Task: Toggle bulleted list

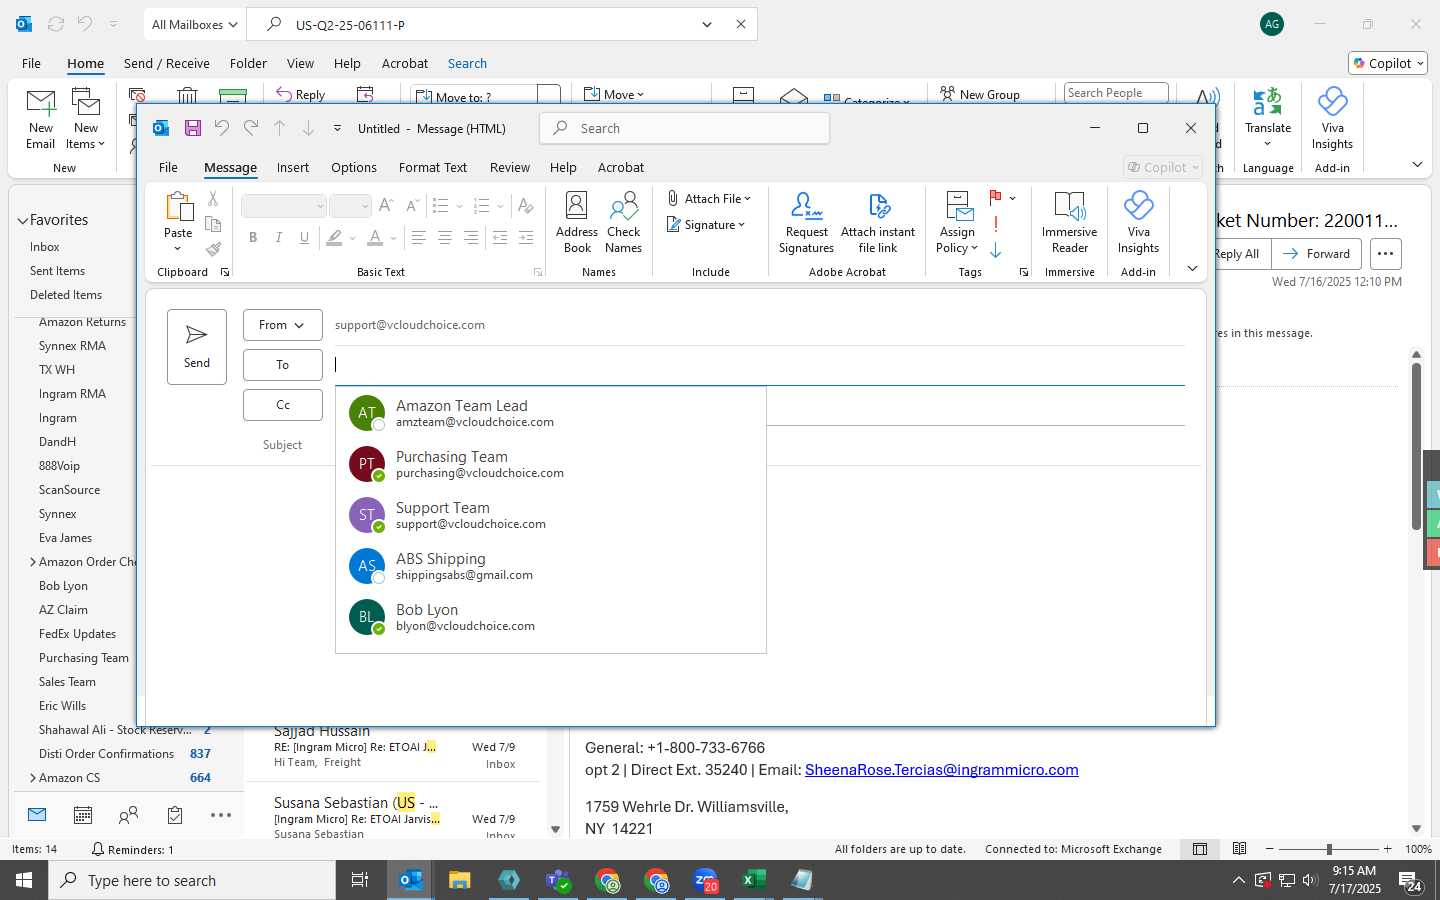Action: pos(440,206)
